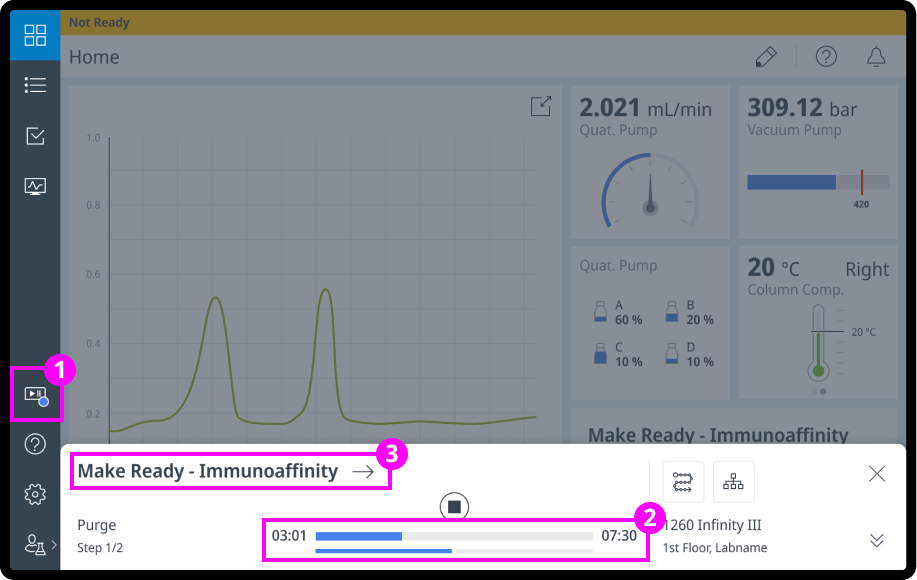Image resolution: width=917 pixels, height=580 pixels.
Task: Click the Purge step progress bar
Action: [x=454, y=537]
